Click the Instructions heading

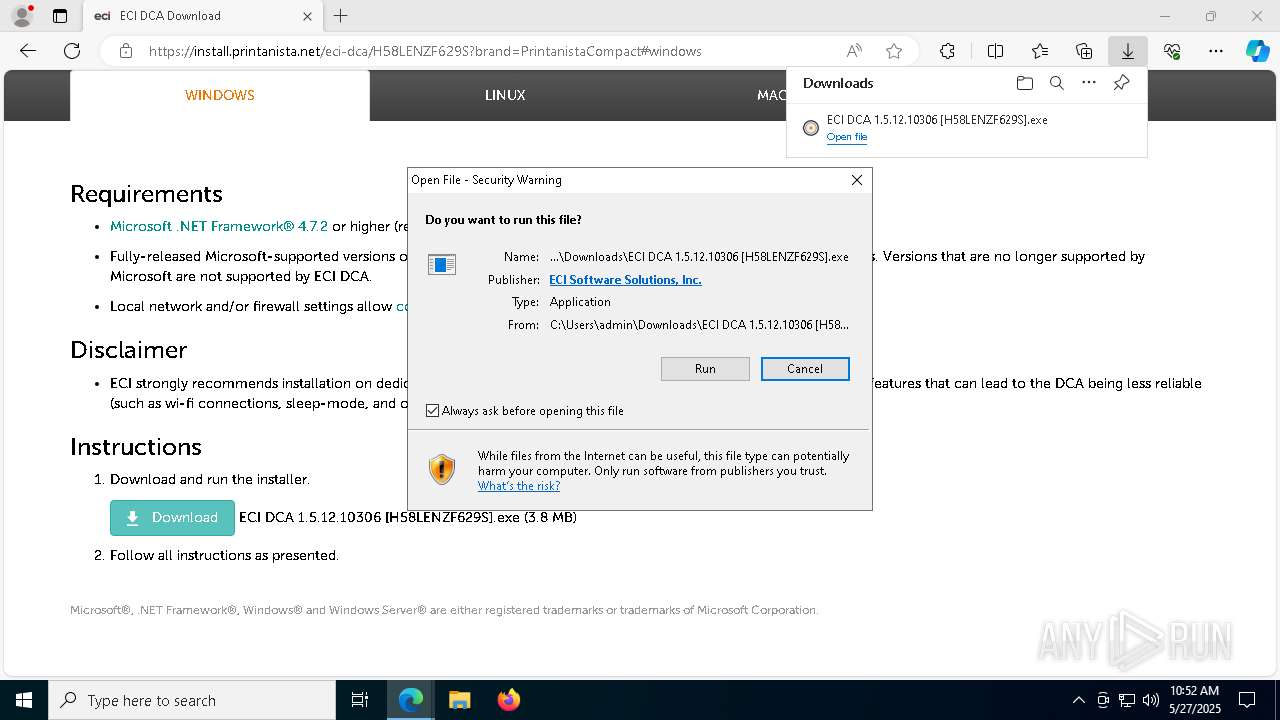136,447
